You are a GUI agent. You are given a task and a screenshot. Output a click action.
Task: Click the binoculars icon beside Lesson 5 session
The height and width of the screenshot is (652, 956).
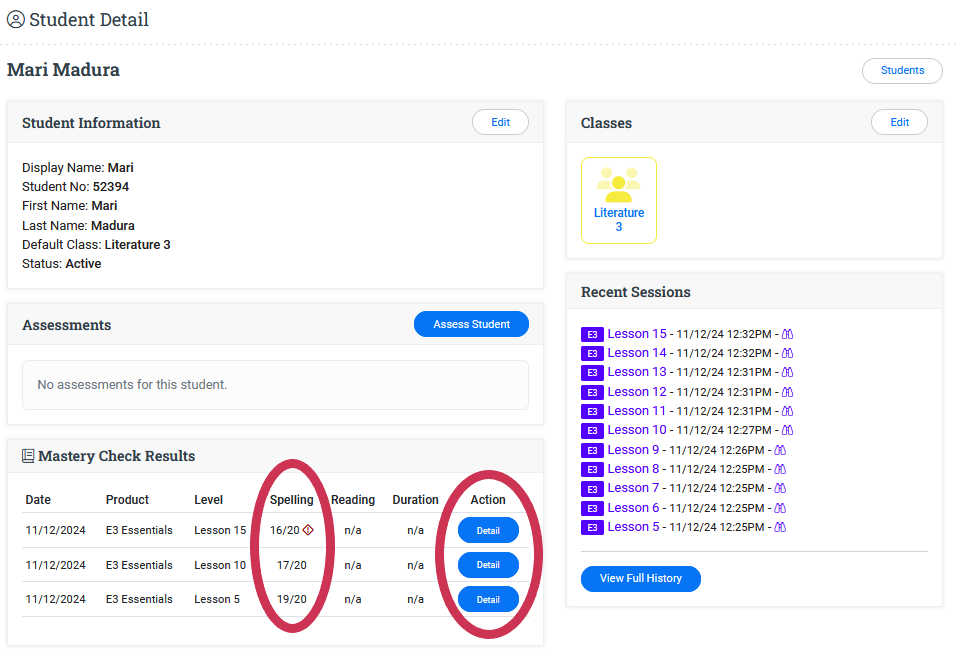tap(780, 527)
